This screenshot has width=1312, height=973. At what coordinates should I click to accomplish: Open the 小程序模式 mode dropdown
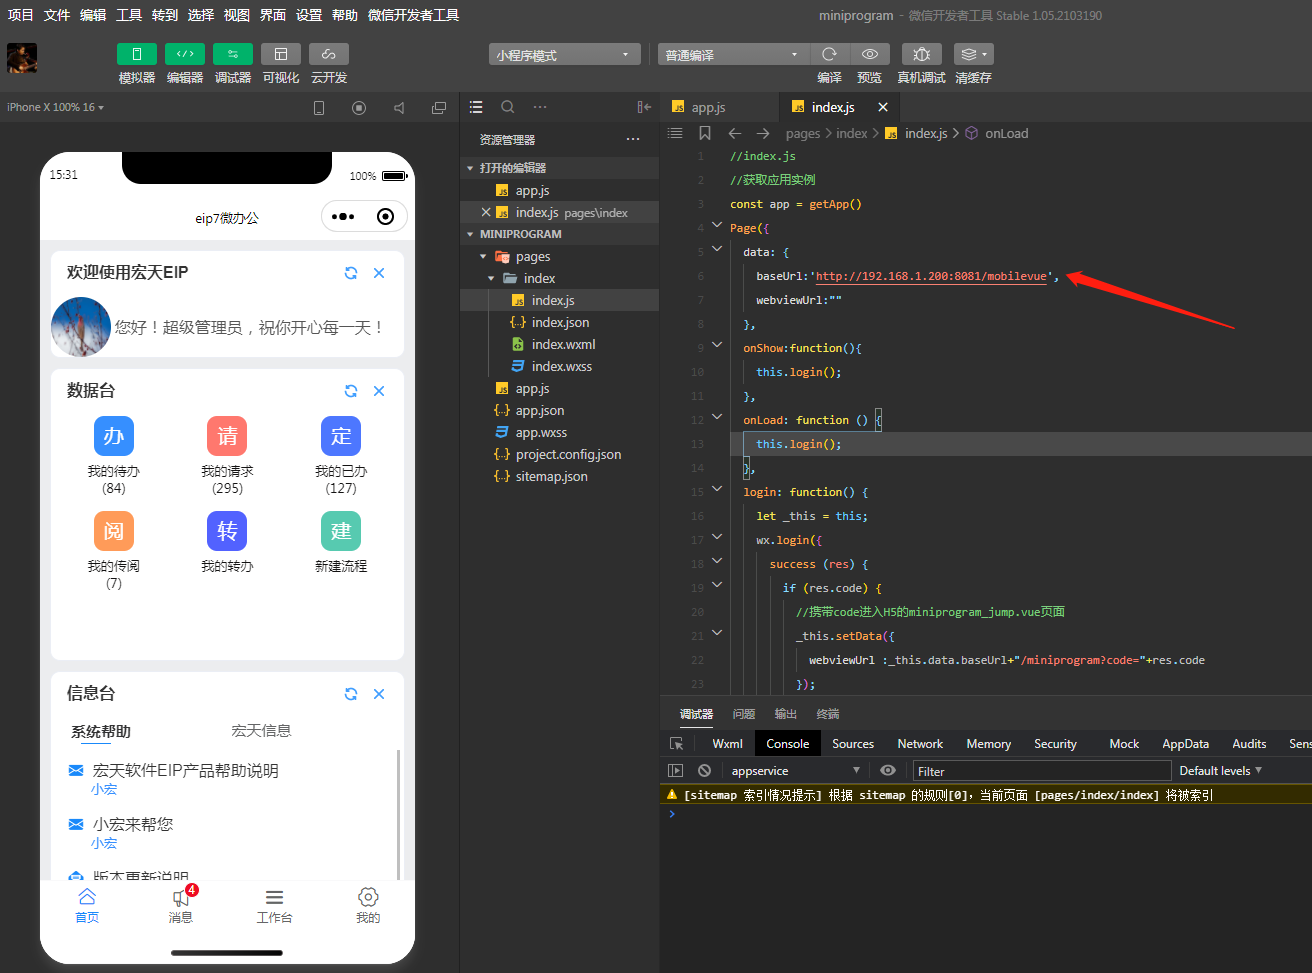point(565,55)
